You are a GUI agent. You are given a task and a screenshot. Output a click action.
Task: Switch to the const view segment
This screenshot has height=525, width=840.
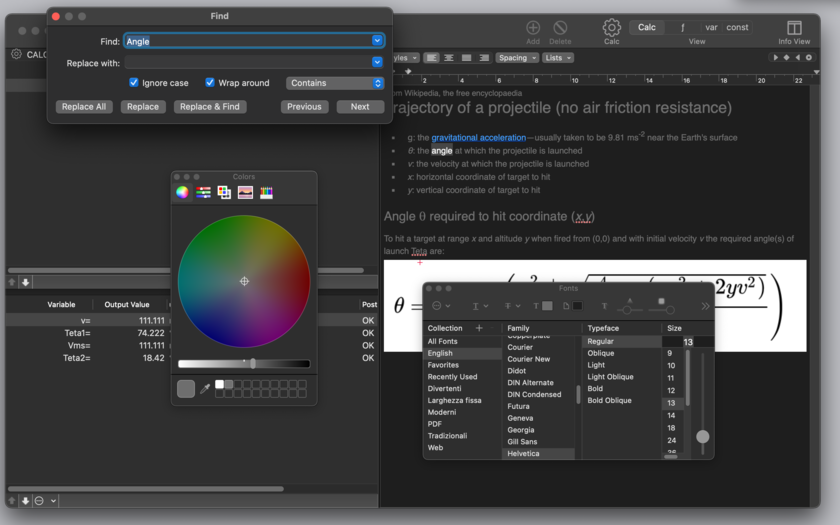(x=737, y=27)
